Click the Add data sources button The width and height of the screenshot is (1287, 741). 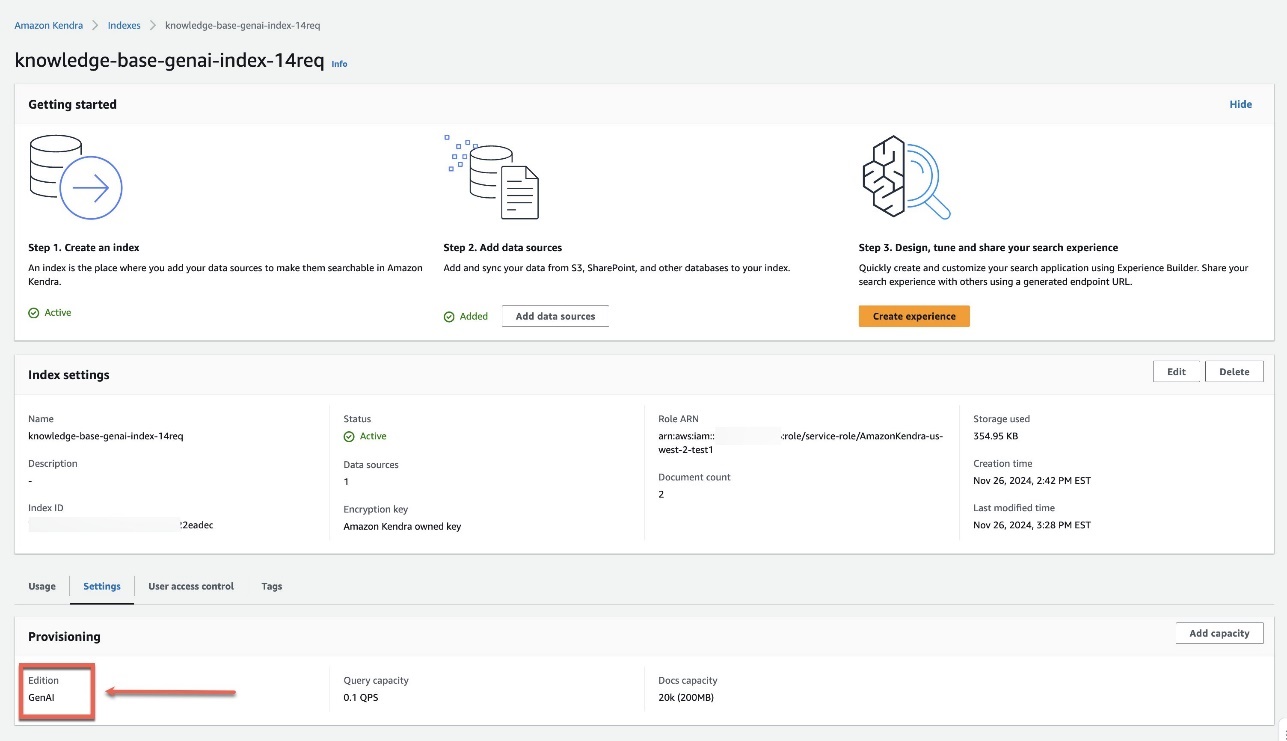555,316
